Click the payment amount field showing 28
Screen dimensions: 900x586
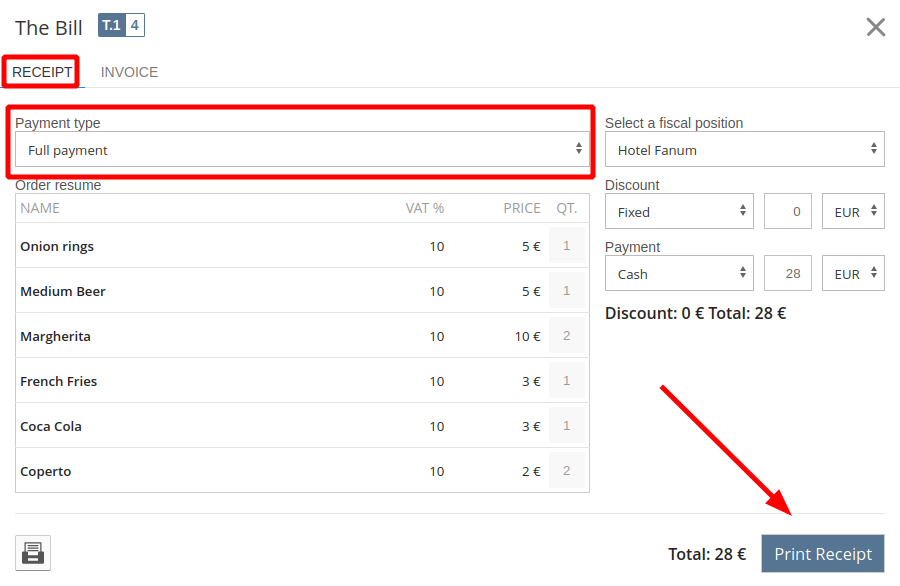(788, 274)
